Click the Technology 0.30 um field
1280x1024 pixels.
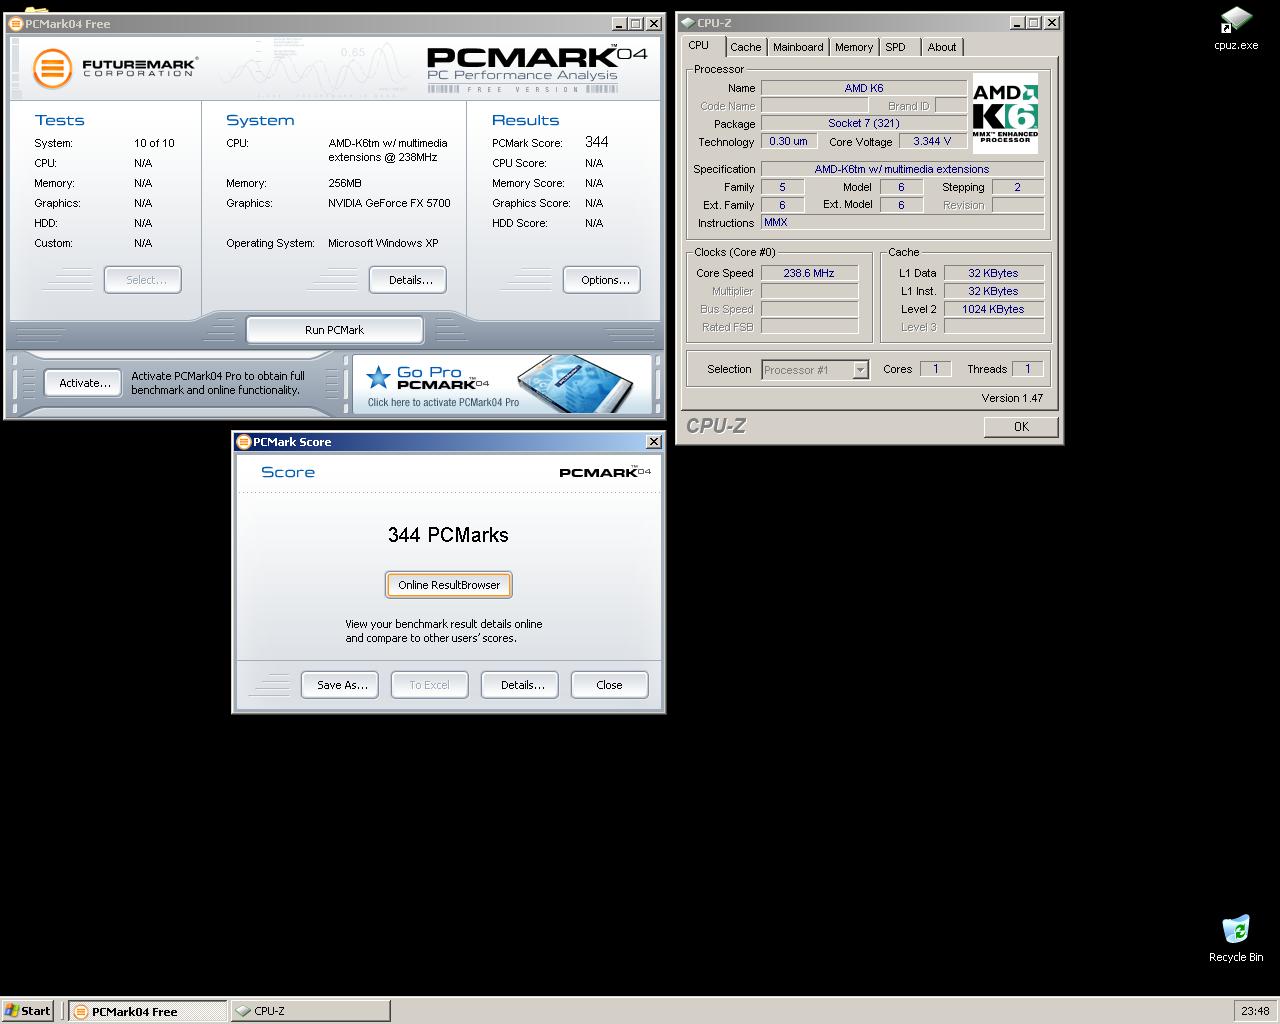click(x=788, y=141)
